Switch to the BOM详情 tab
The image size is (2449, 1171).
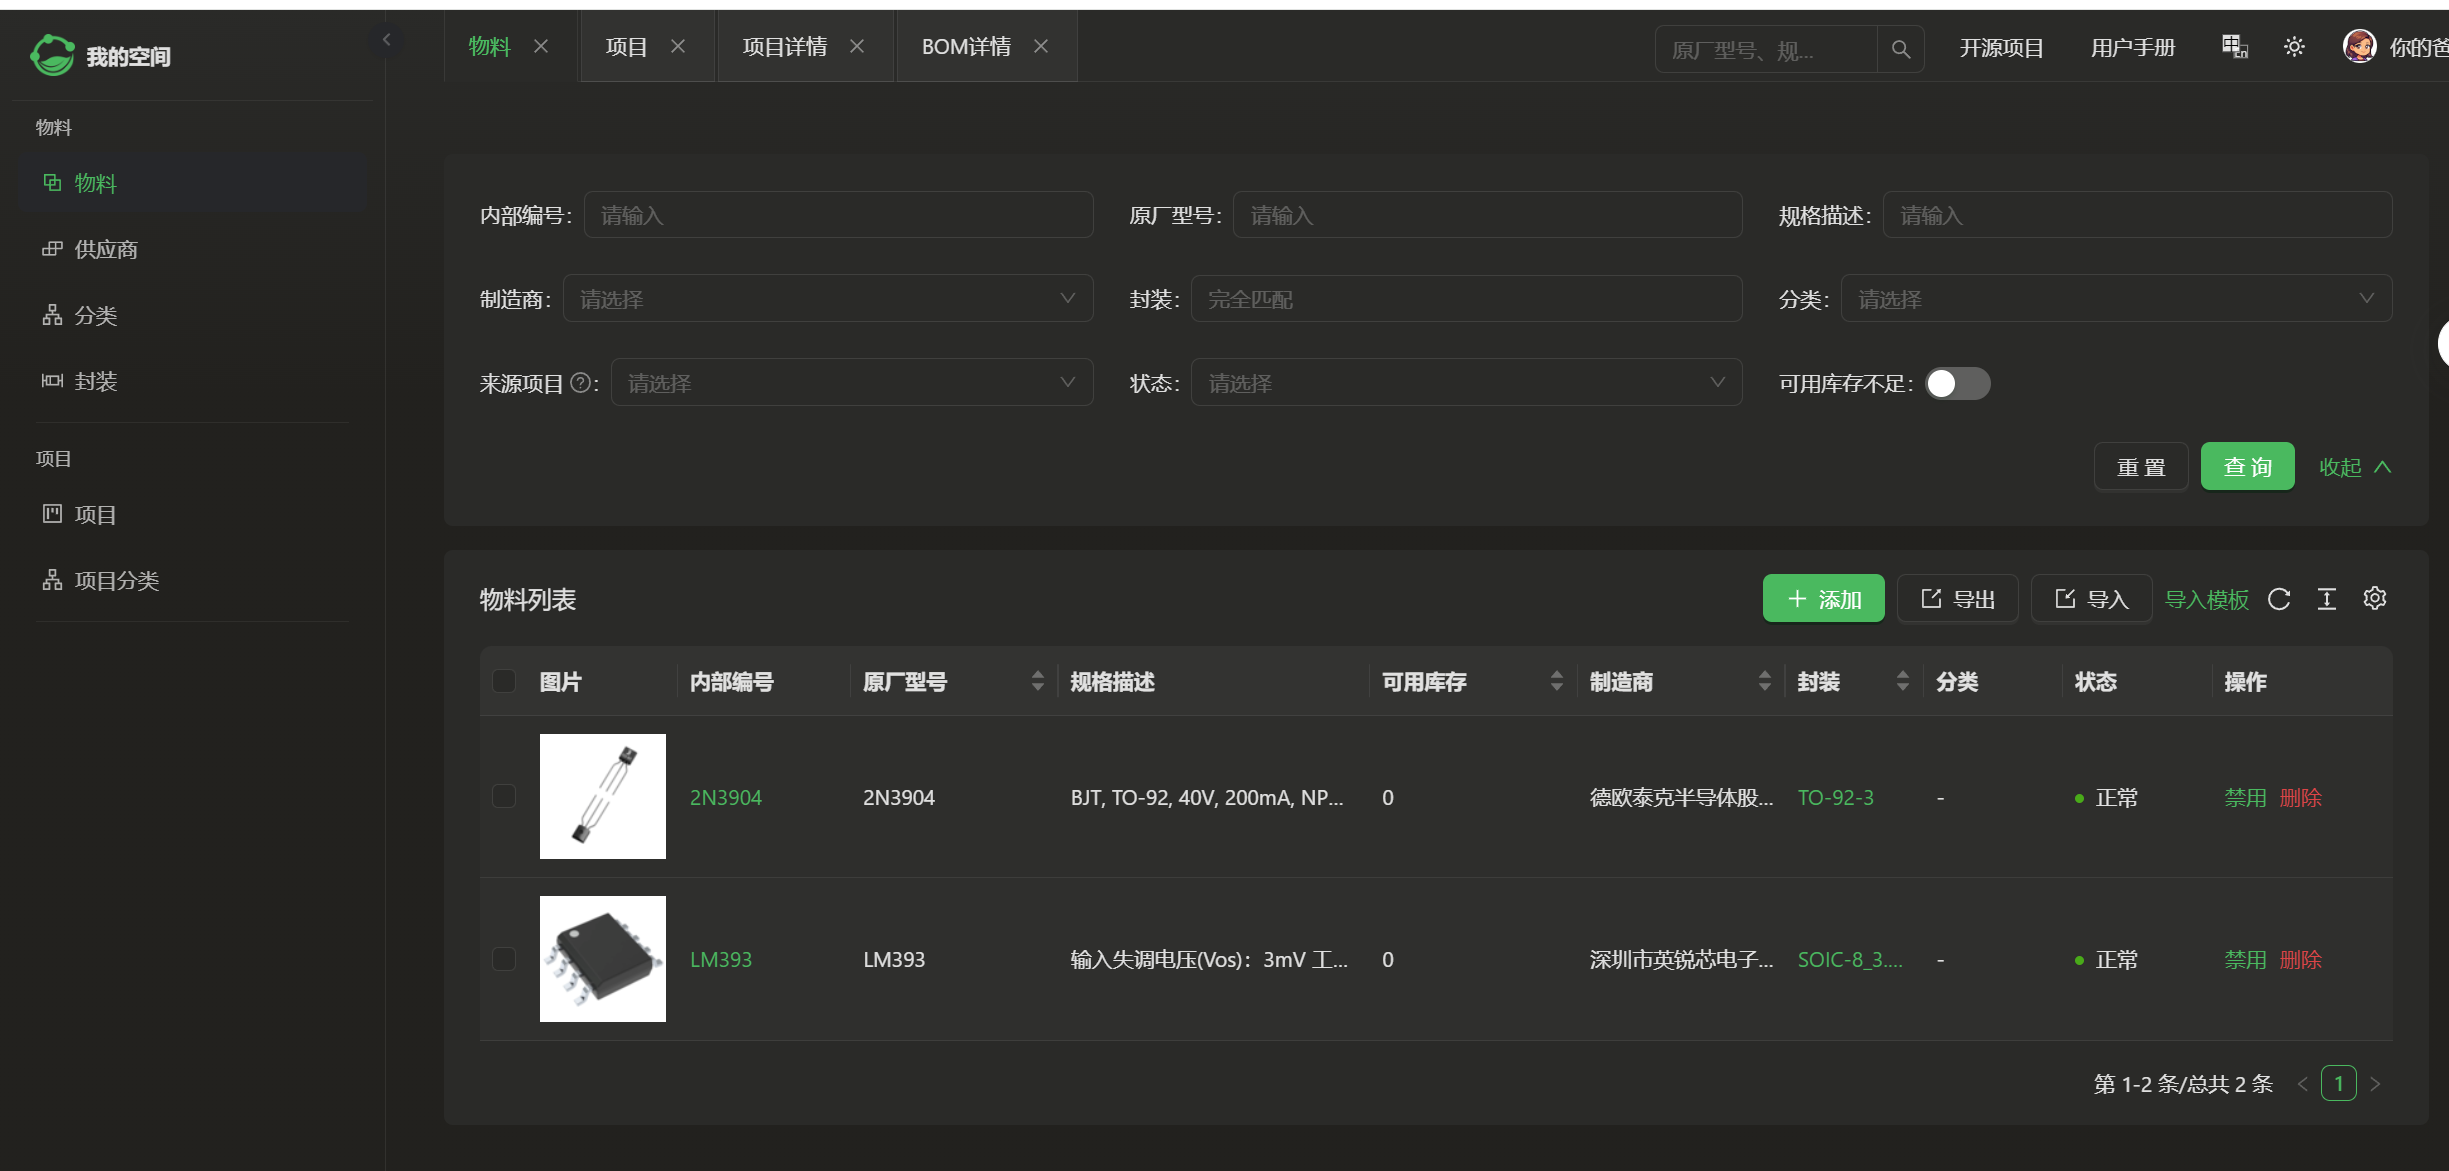coord(965,47)
